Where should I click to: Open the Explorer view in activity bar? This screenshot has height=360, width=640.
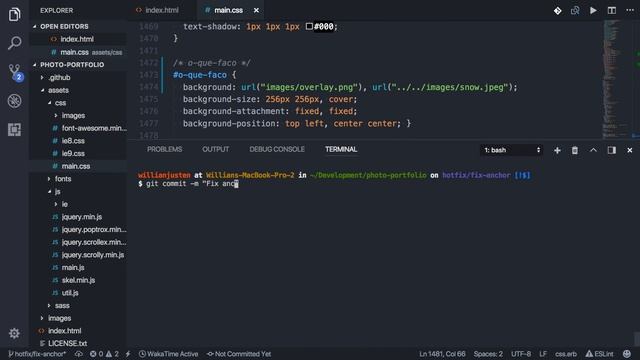coord(14,14)
